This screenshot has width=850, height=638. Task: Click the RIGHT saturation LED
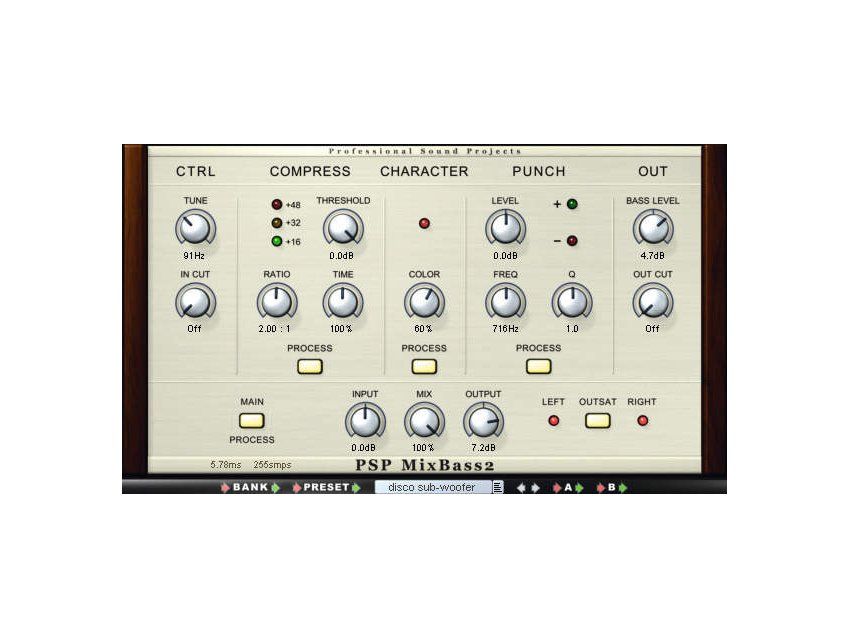pos(642,420)
